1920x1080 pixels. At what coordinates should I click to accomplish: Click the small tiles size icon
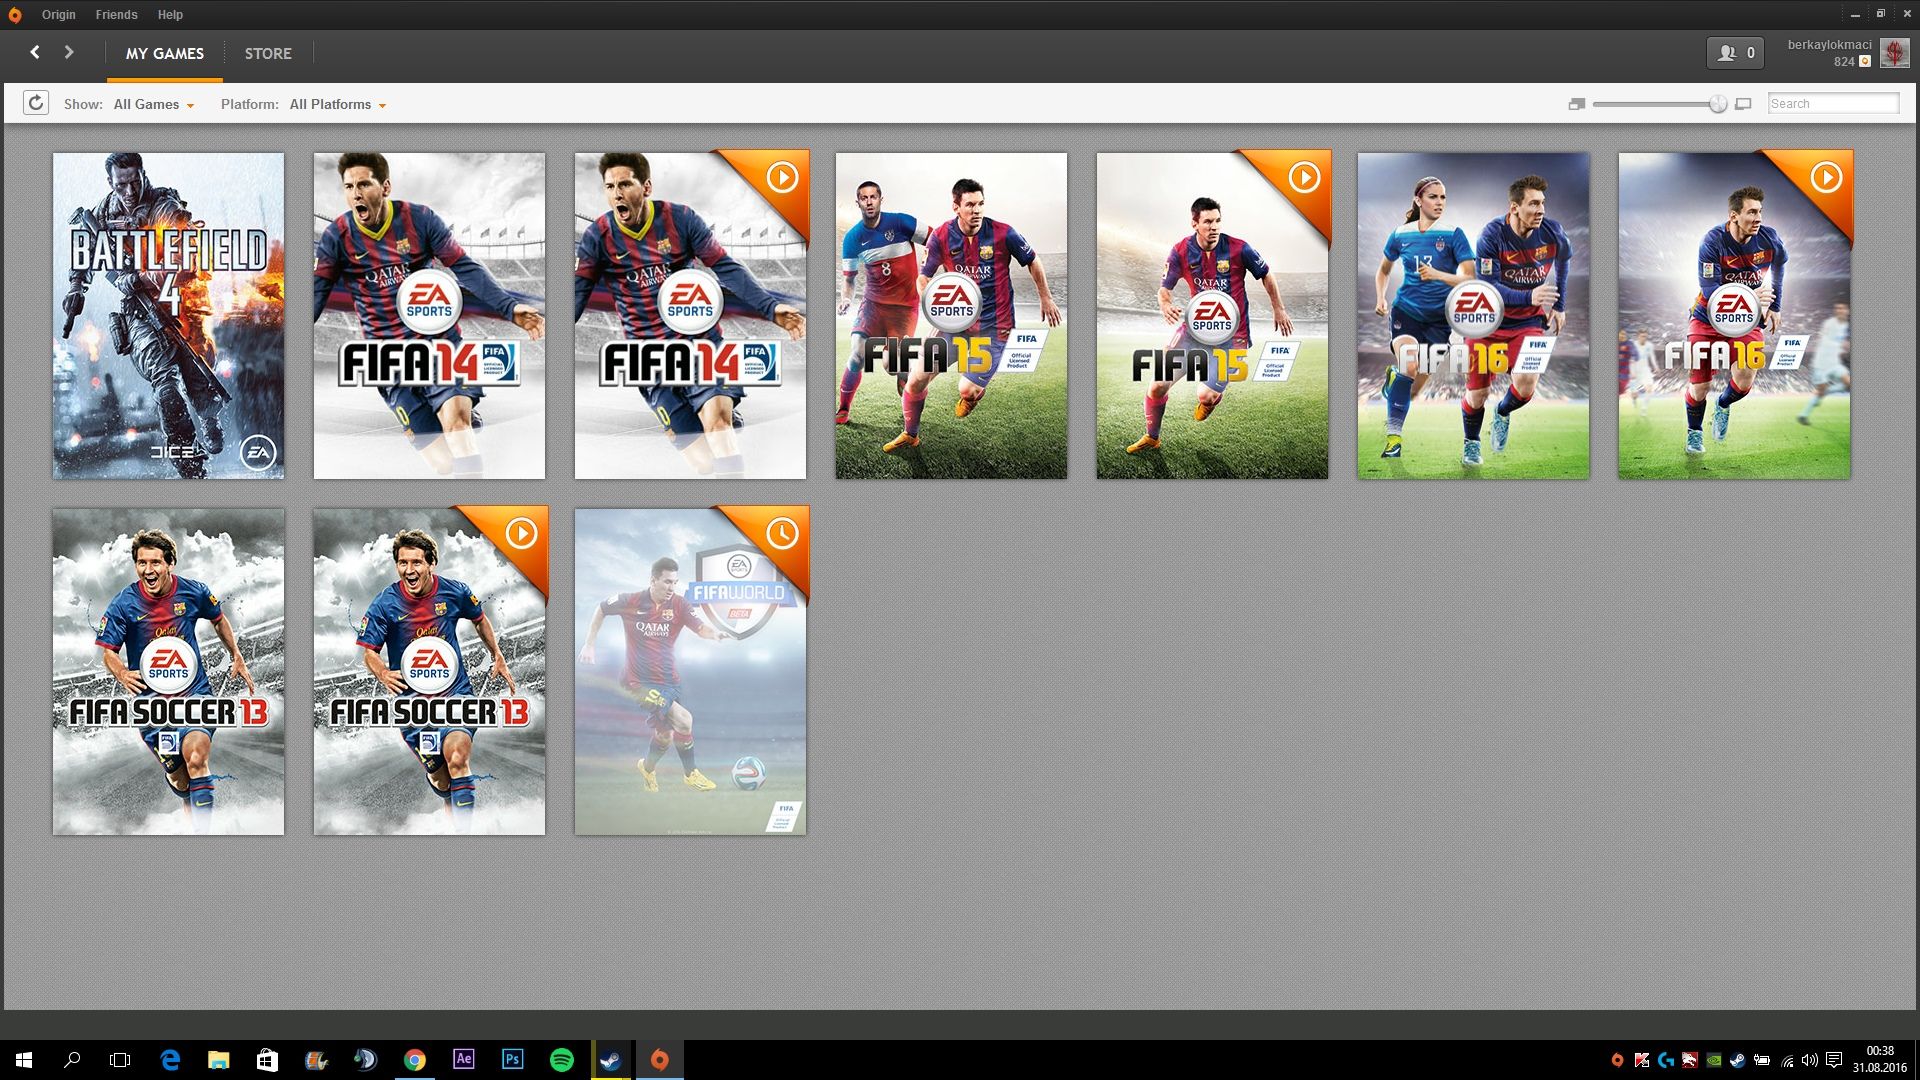point(1577,104)
